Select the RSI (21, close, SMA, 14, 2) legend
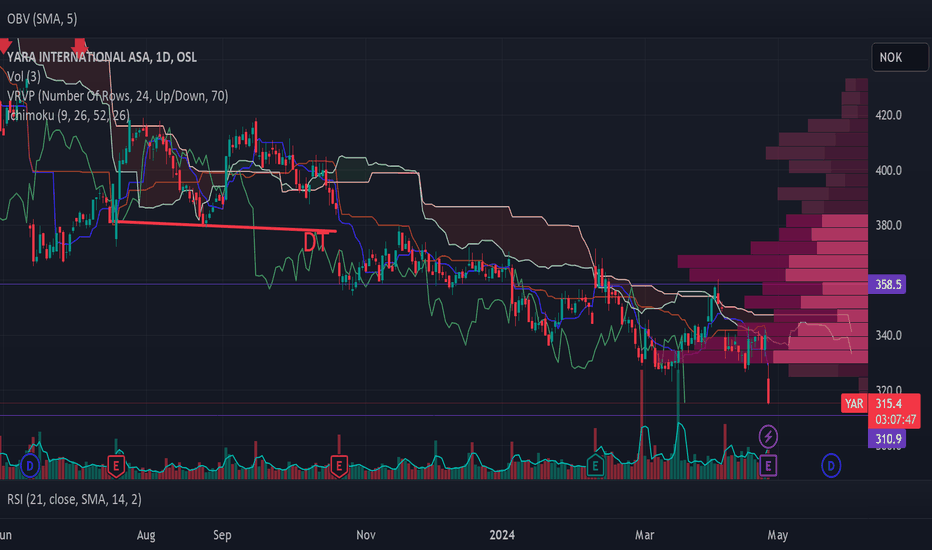Viewport: 932px width, 550px height. (x=74, y=499)
